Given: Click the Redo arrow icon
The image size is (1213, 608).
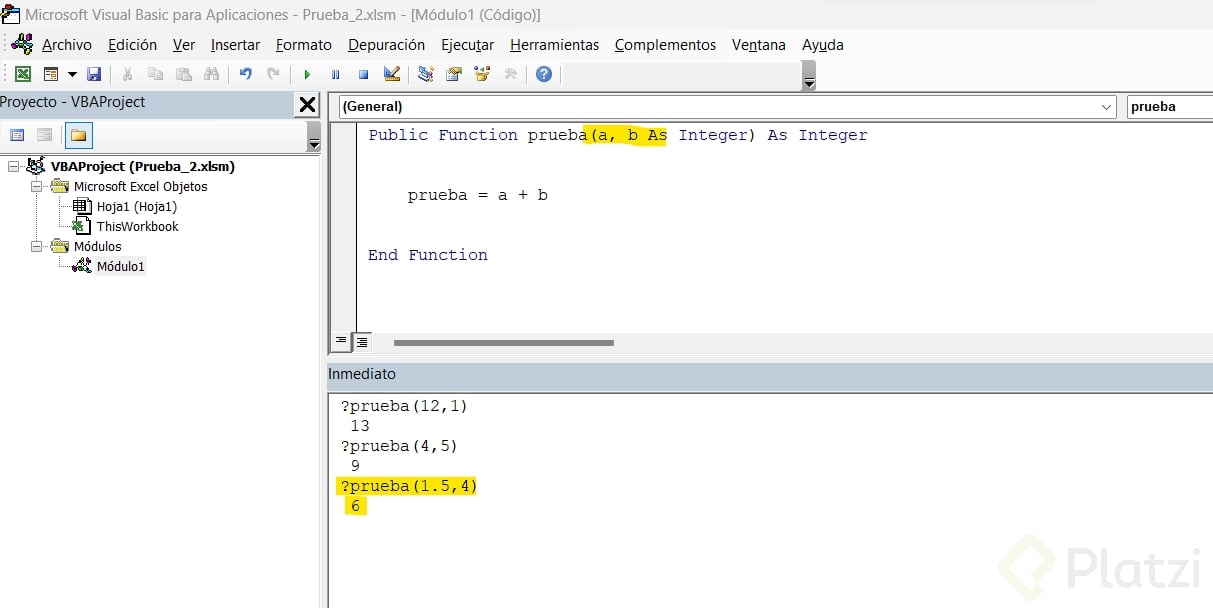Looking at the screenshot, I should coord(273,74).
